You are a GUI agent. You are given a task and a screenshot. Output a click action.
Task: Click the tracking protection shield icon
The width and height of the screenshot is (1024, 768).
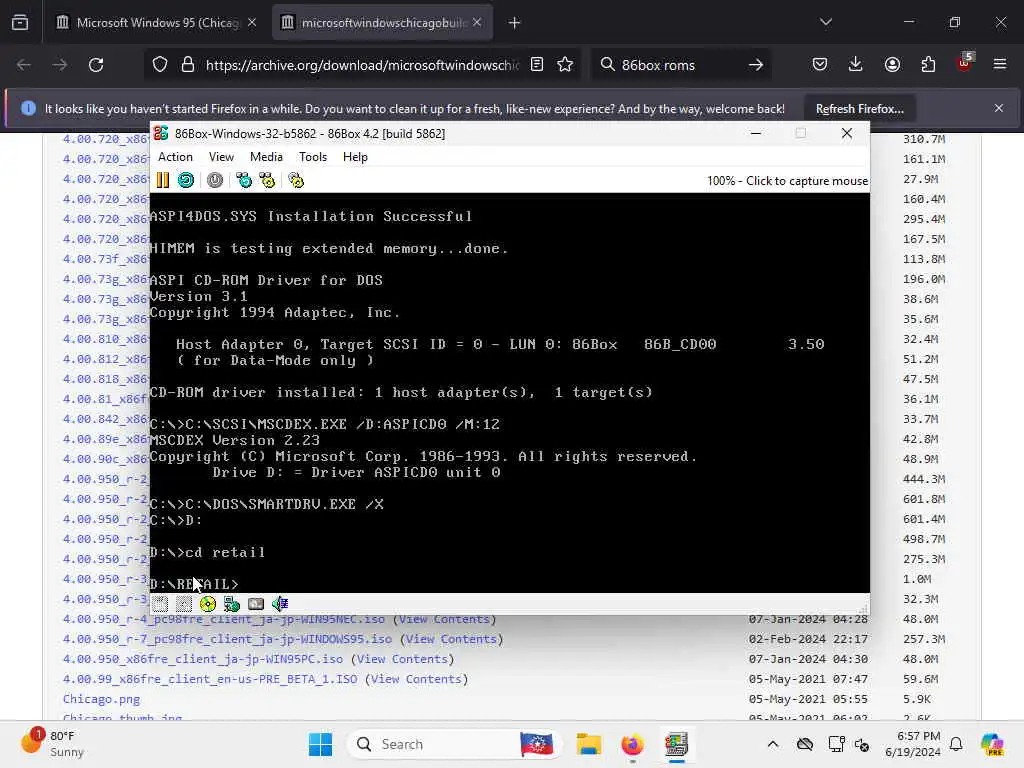tap(160, 65)
